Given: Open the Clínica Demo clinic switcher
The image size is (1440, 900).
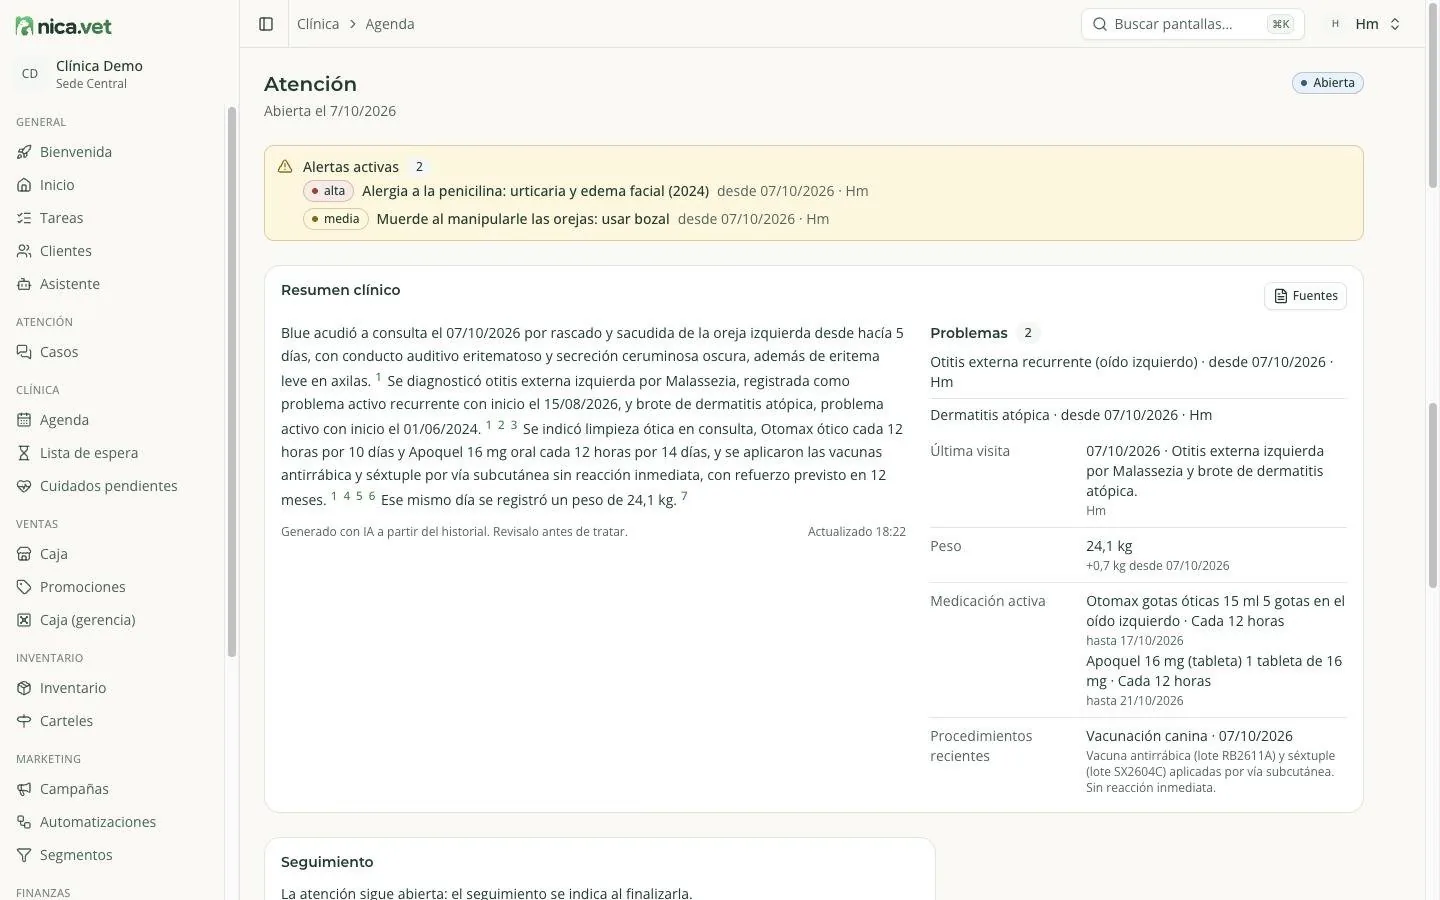Looking at the screenshot, I should pos(112,74).
